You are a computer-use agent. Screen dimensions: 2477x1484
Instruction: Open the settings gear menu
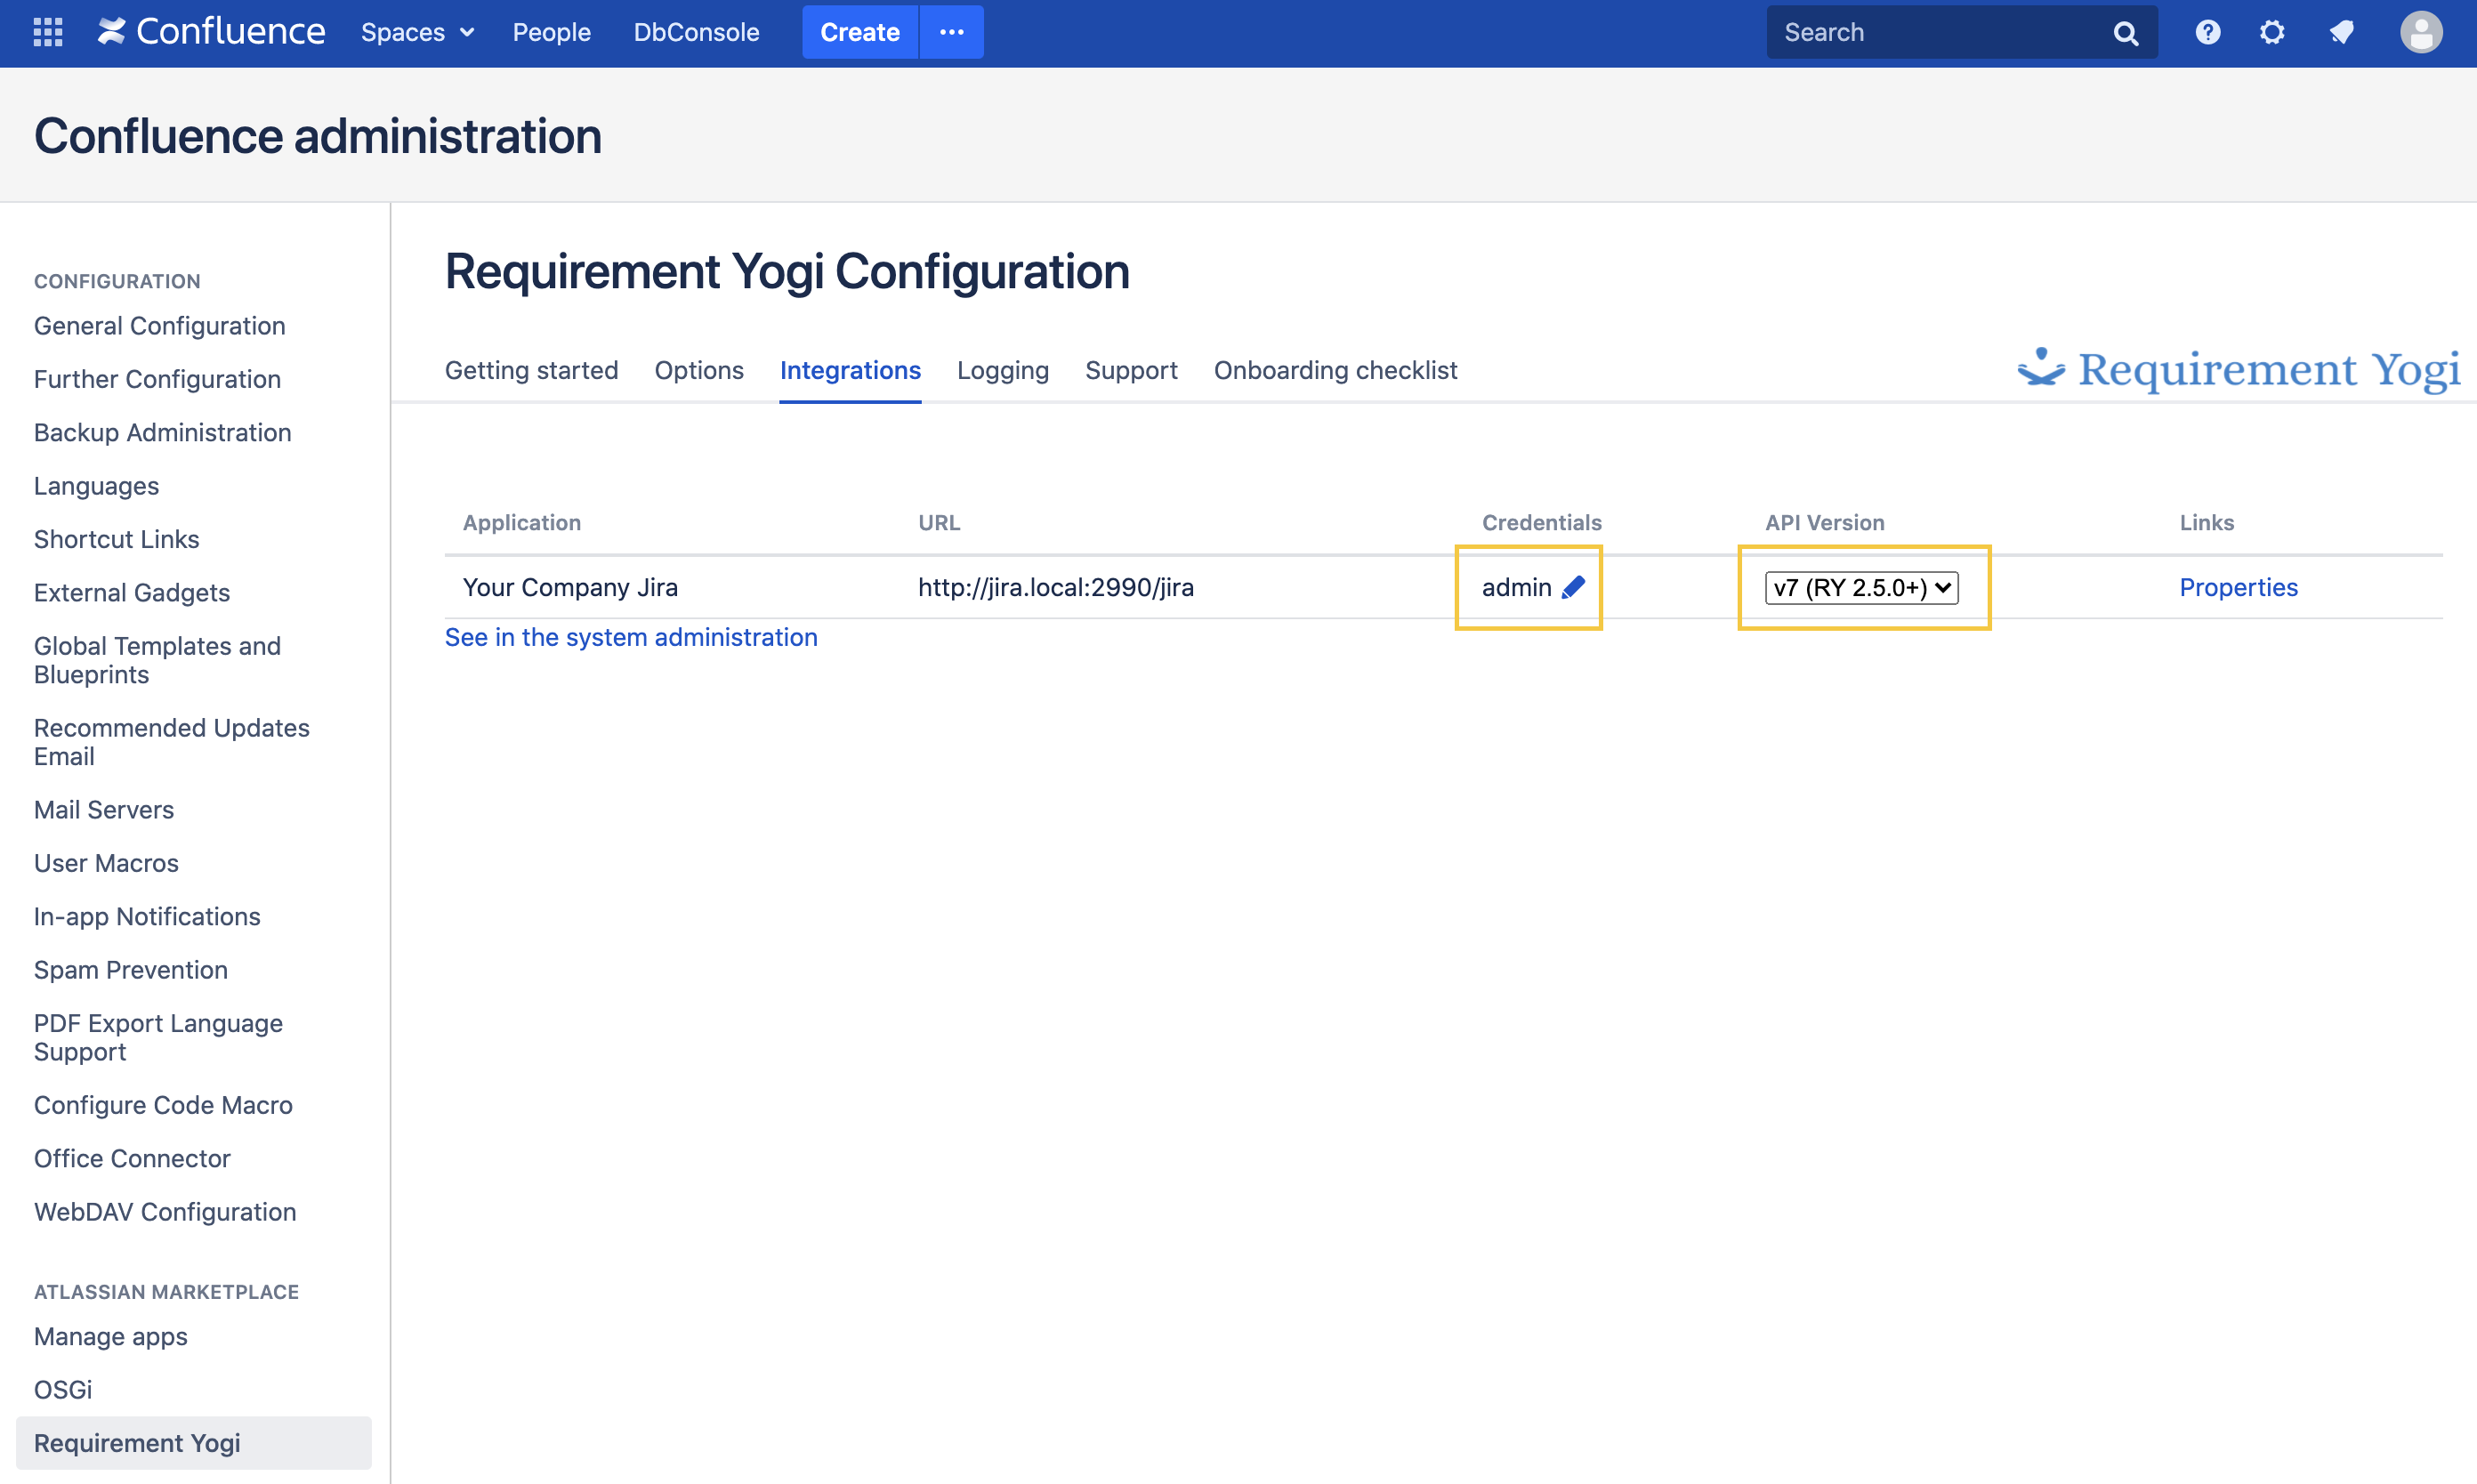click(x=2272, y=32)
